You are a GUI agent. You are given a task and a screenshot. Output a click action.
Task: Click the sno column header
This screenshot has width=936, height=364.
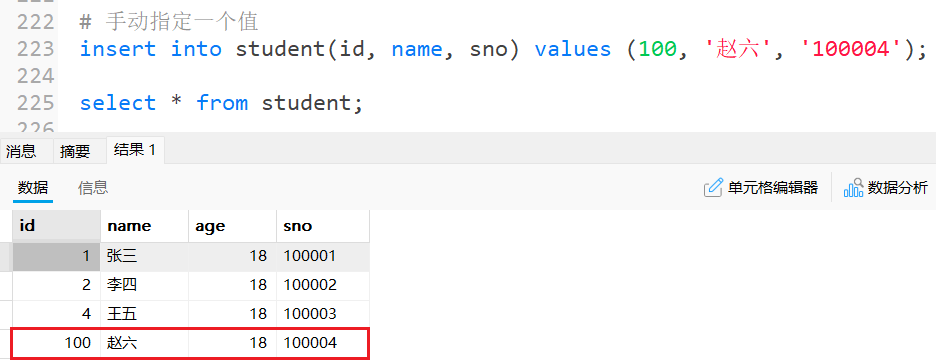(323, 226)
